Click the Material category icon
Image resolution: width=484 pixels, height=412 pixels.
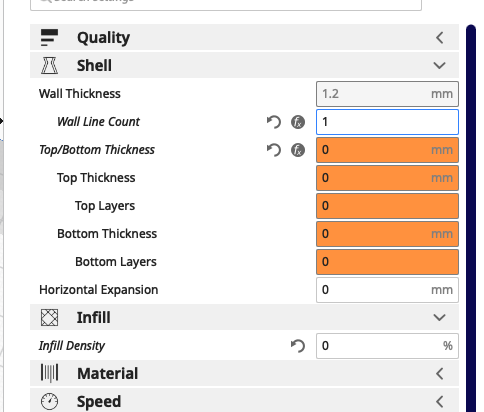(49, 373)
